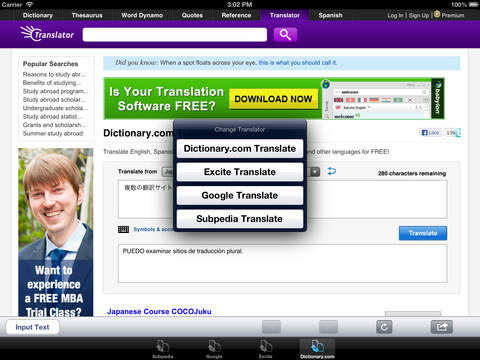Select Dictionary.com tab at the bottom bar
This screenshot has height=360, width=480.
tap(317, 349)
